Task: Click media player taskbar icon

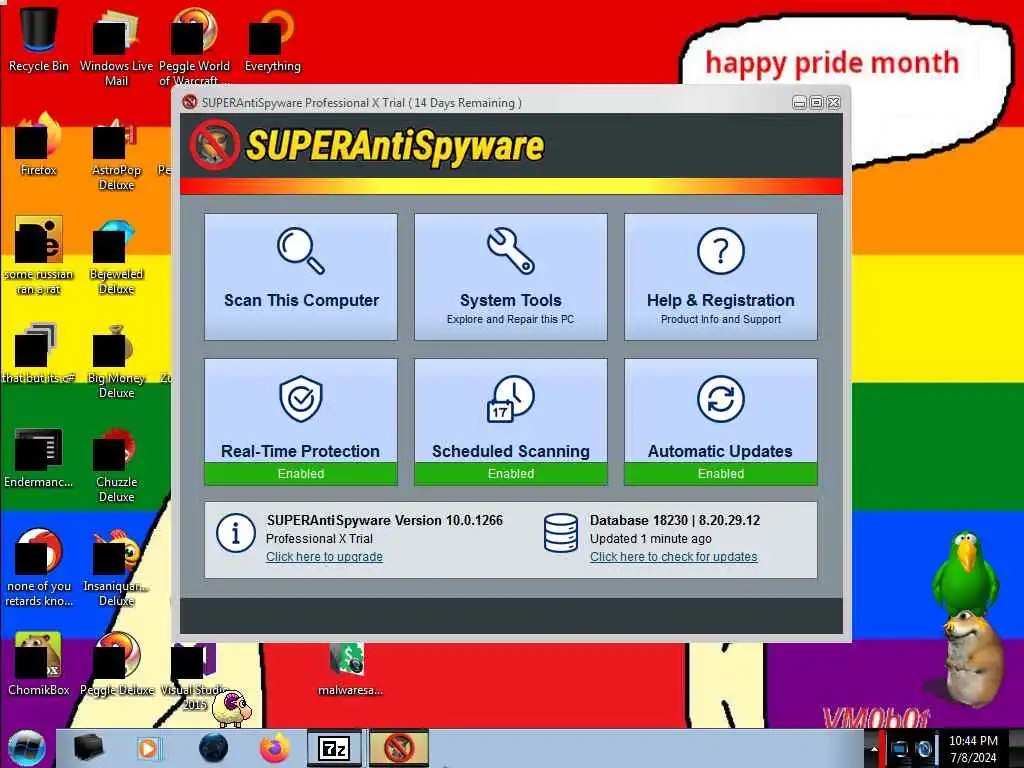Action: click(148, 748)
